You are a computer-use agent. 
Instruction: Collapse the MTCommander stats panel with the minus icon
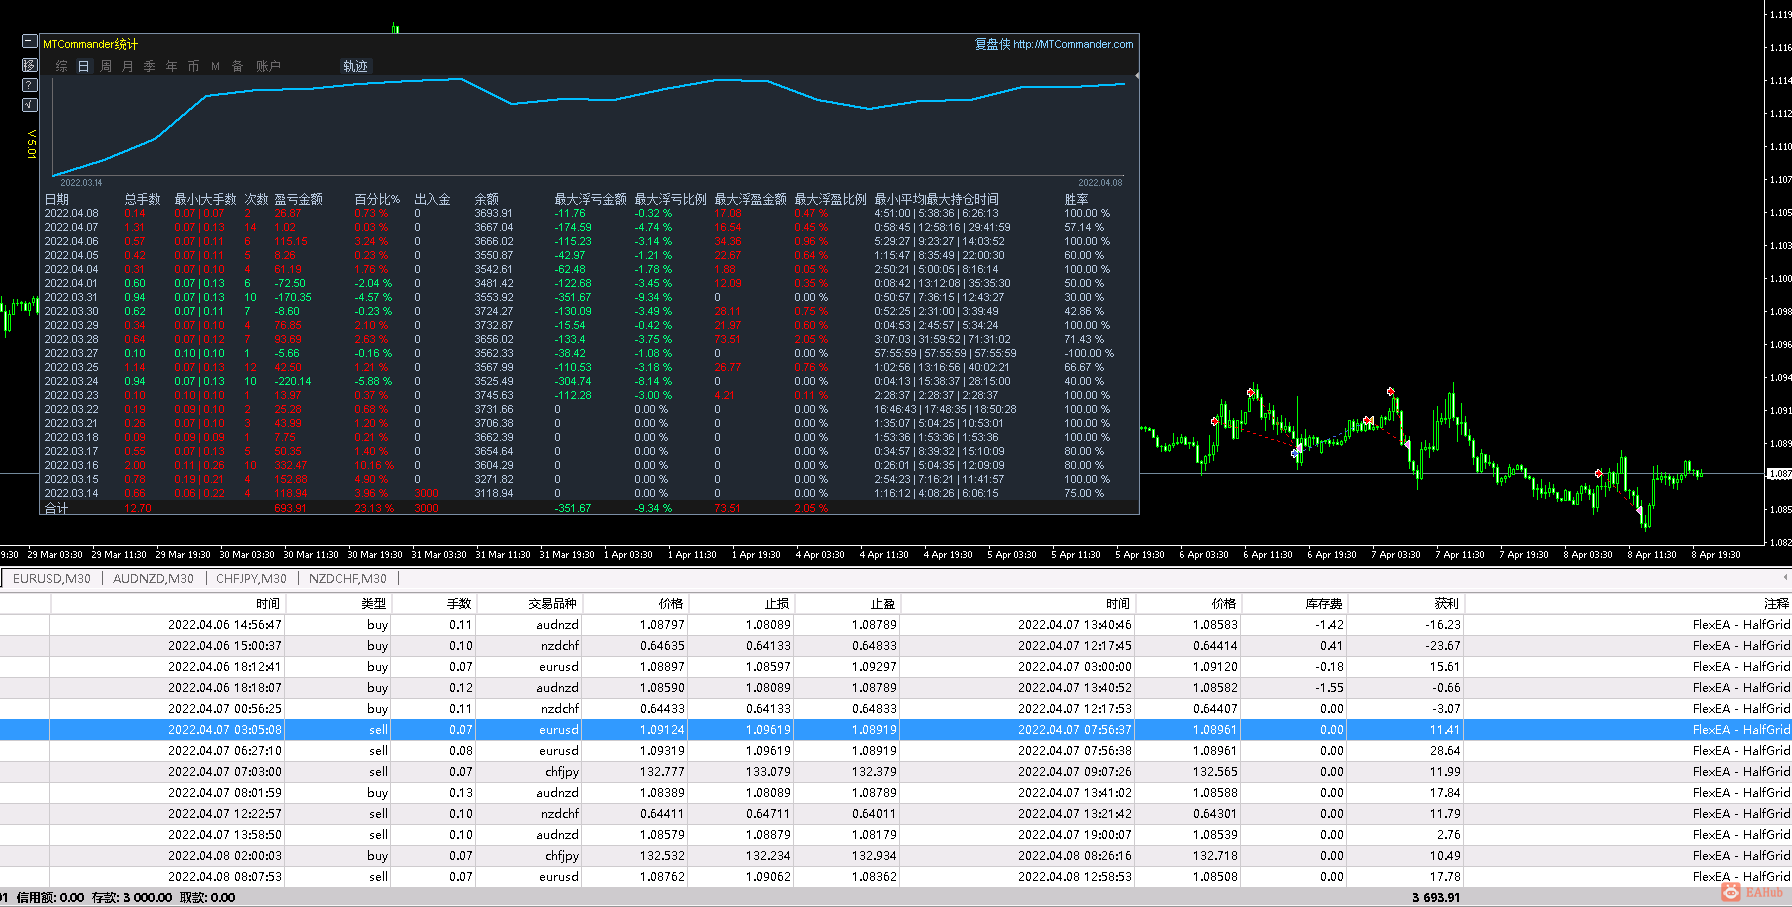(x=30, y=42)
